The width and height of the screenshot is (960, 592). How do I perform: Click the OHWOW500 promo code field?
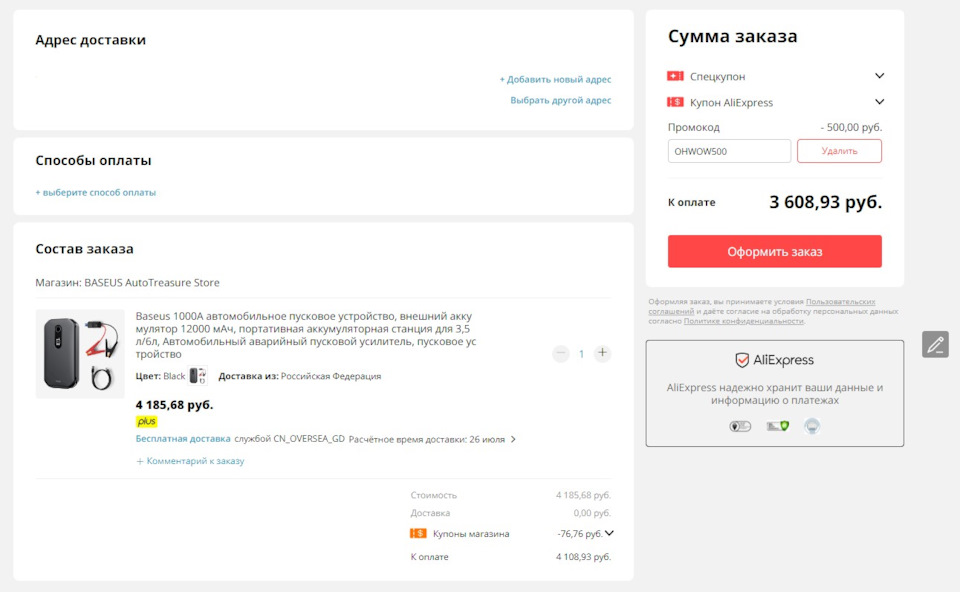727,150
